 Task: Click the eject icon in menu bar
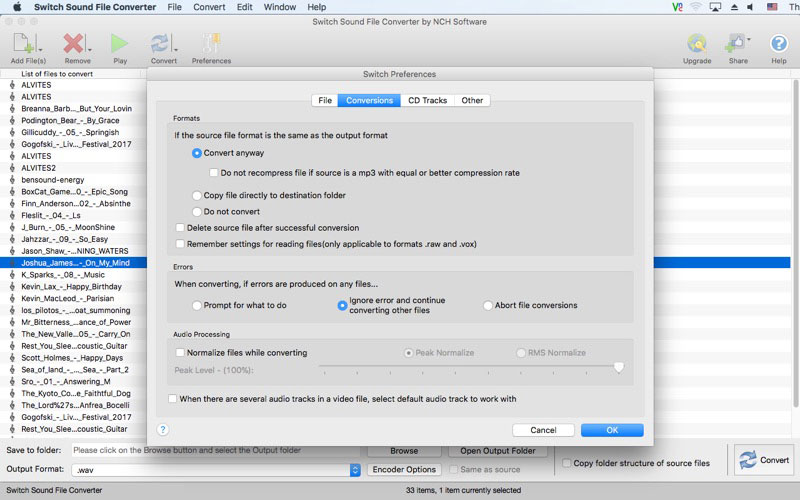734,7
